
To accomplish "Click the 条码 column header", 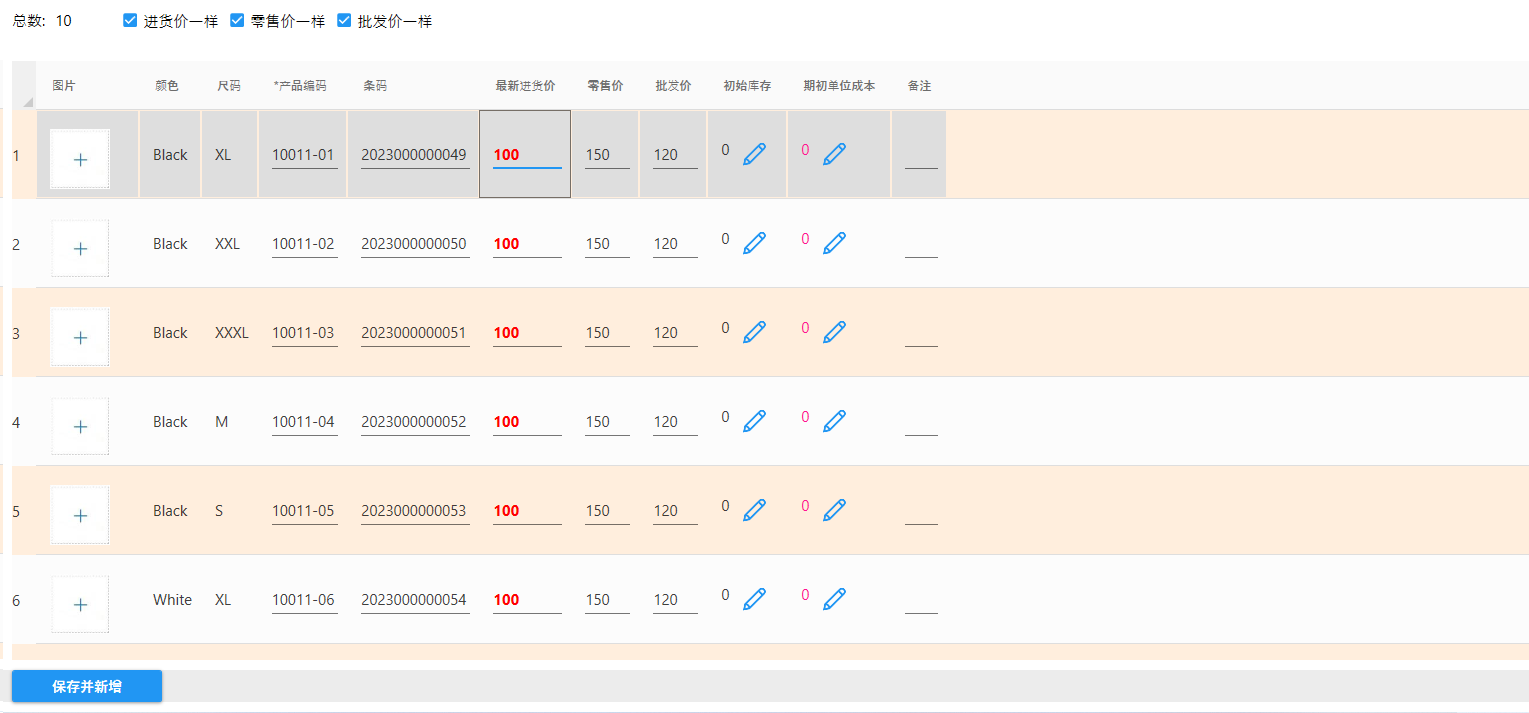I will click(x=375, y=86).
